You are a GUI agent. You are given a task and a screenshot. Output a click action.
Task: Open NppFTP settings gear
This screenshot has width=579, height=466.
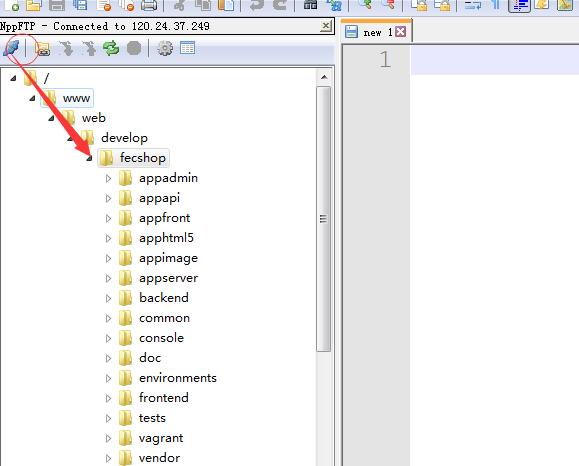(x=165, y=48)
